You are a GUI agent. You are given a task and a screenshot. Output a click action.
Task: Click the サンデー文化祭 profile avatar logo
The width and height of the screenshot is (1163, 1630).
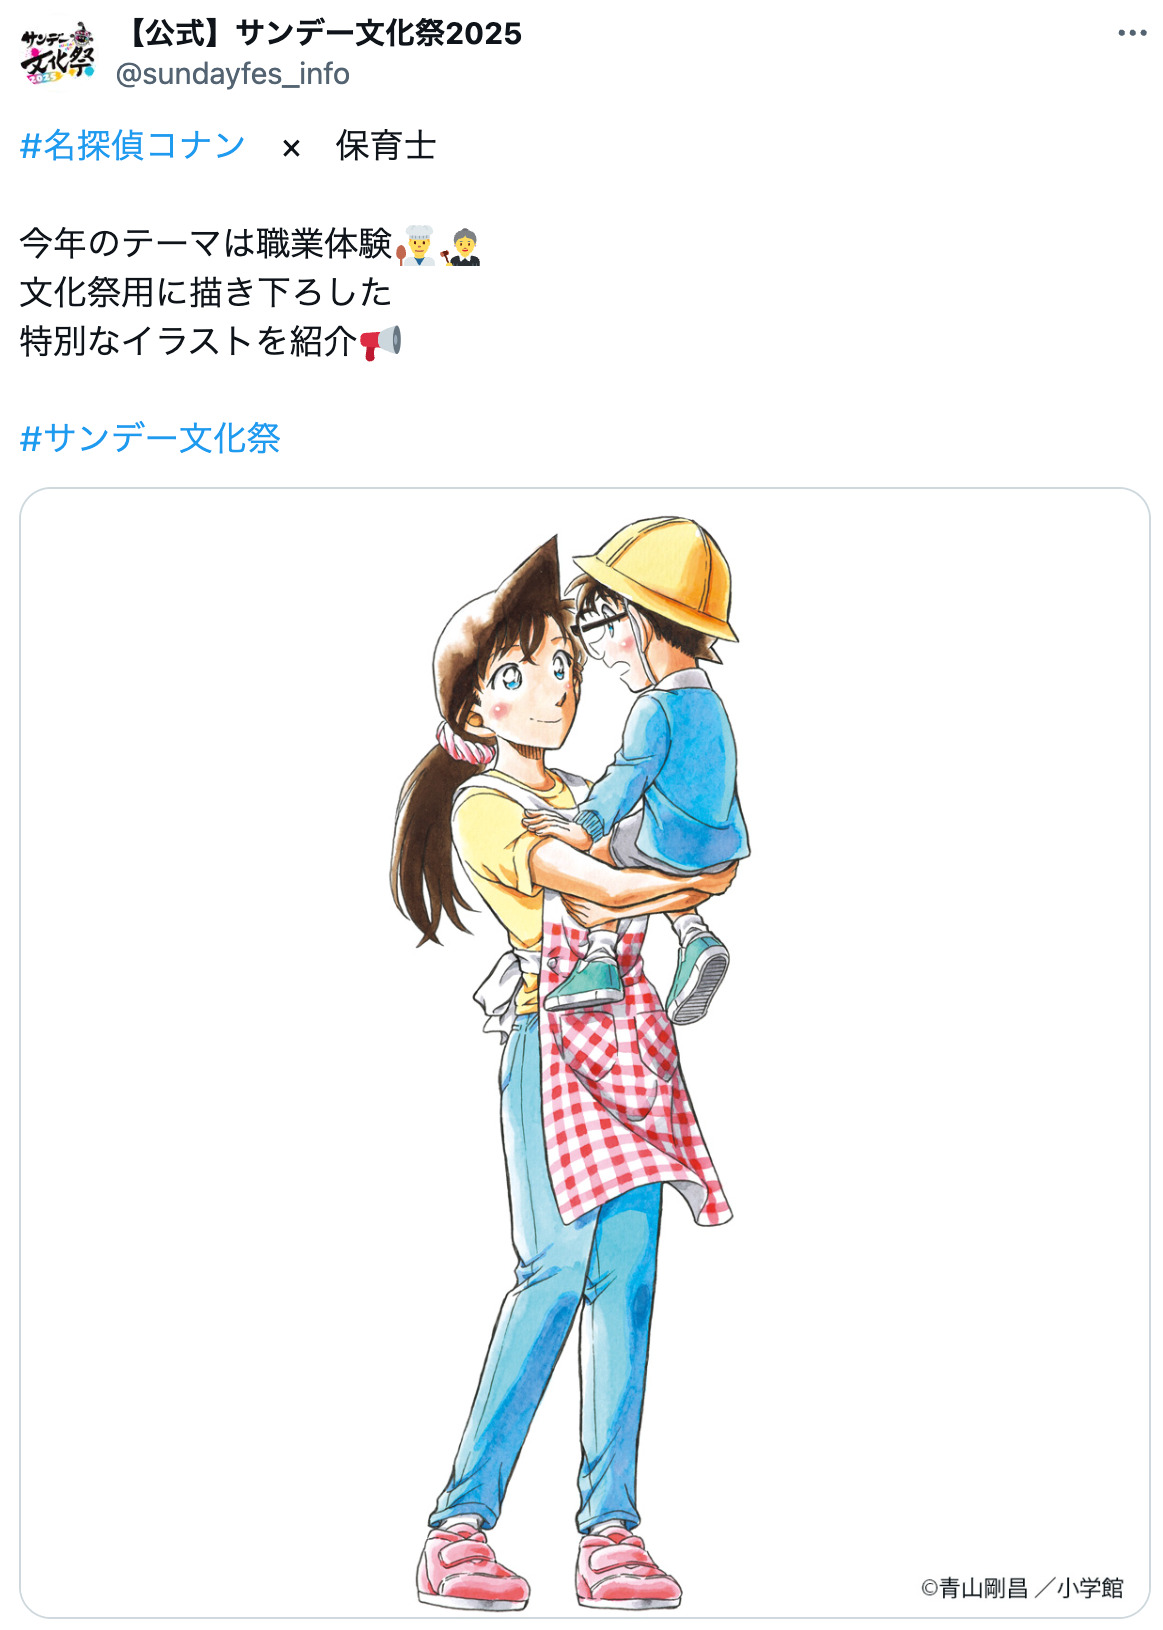[x=57, y=54]
